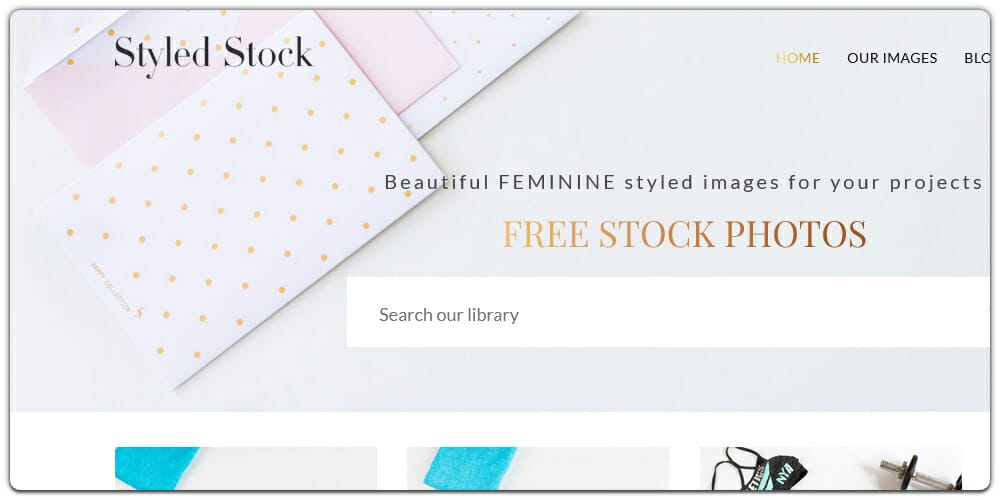This screenshot has height=500, width=1000.
Task: Open the first turquoise cloth thumbnail
Action: tap(246, 468)
